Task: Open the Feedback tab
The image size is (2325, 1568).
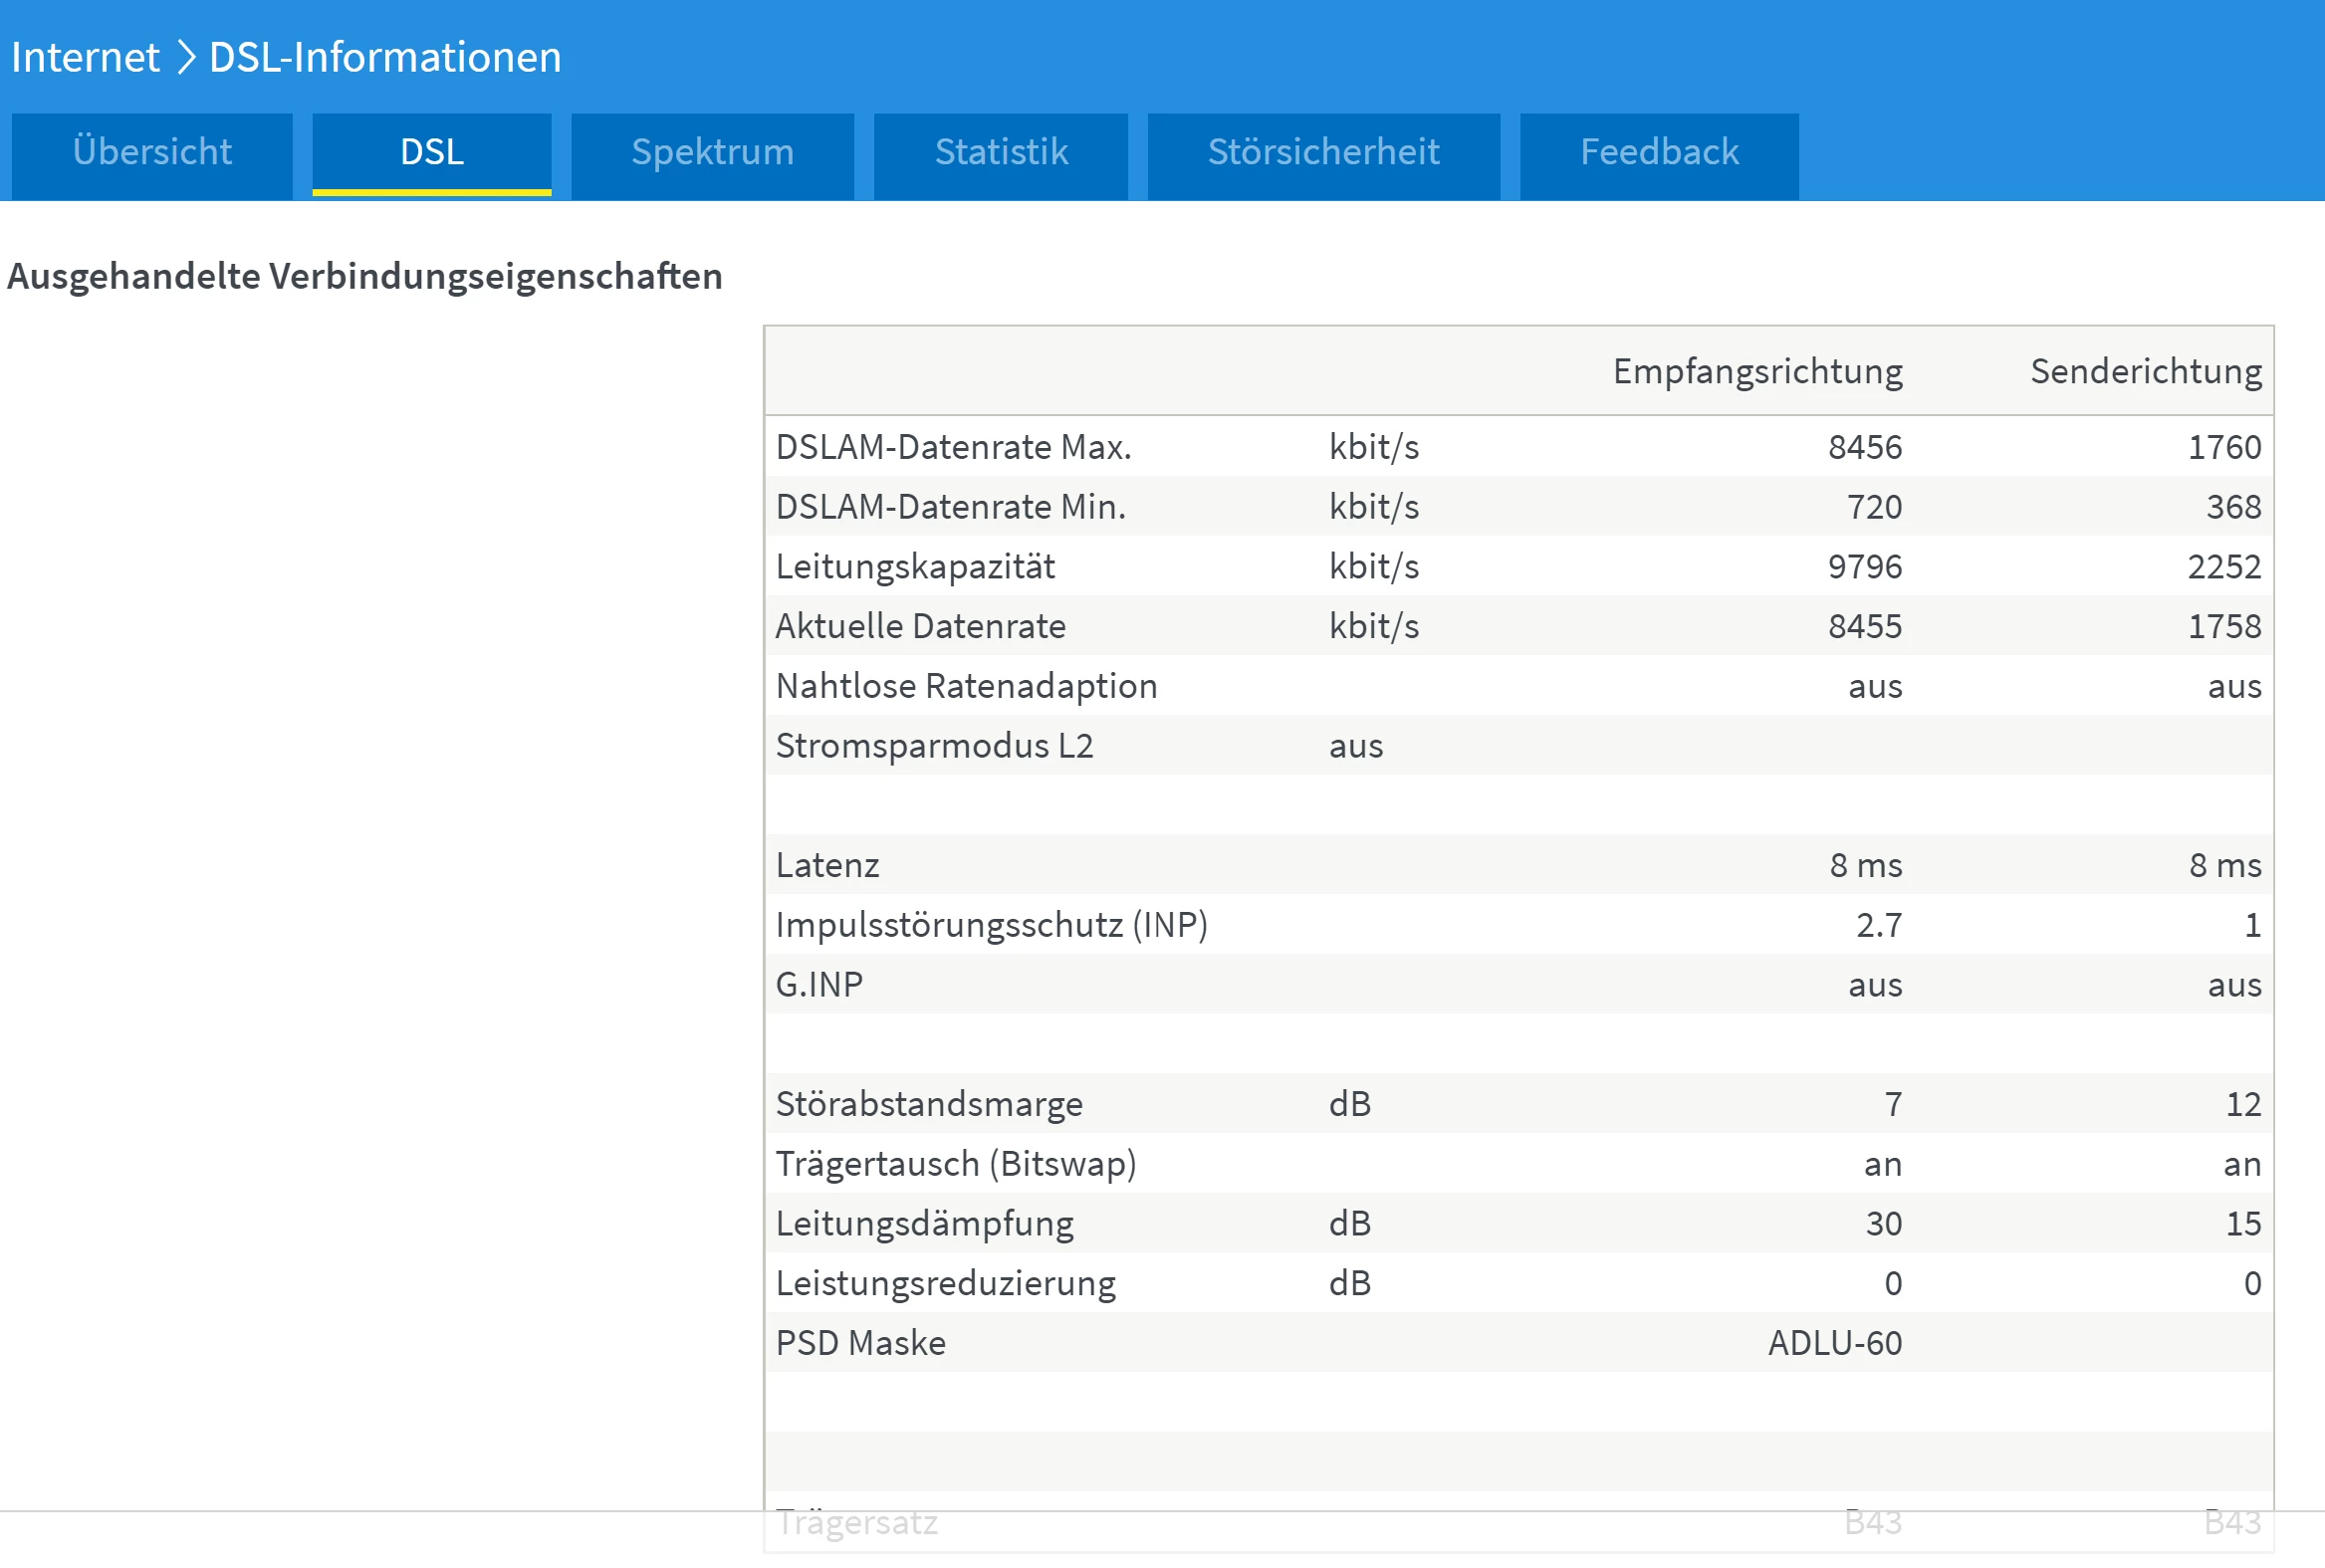Action: coord(1658,153)
